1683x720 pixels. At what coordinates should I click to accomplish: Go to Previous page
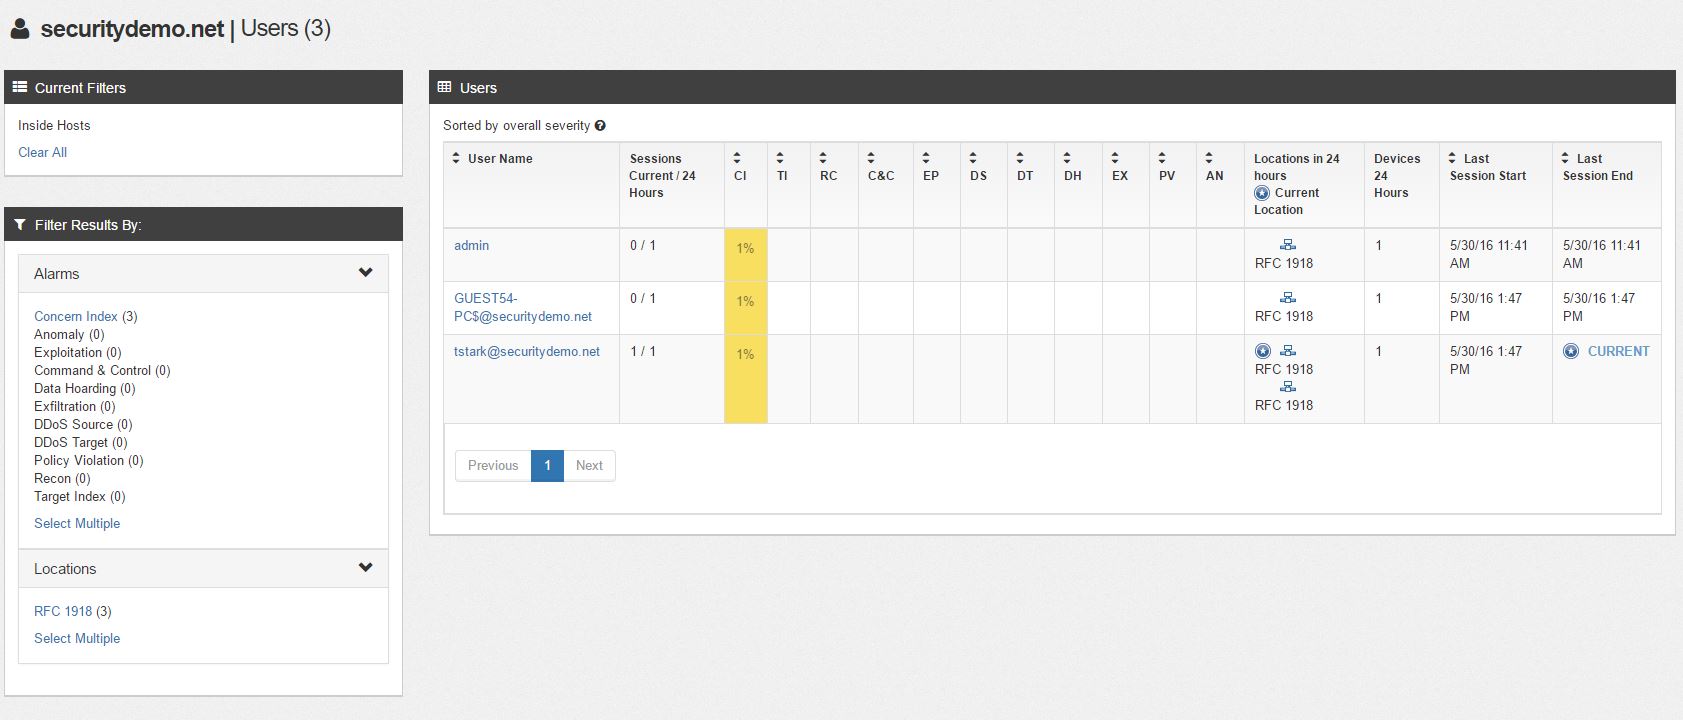pos(493,466)
